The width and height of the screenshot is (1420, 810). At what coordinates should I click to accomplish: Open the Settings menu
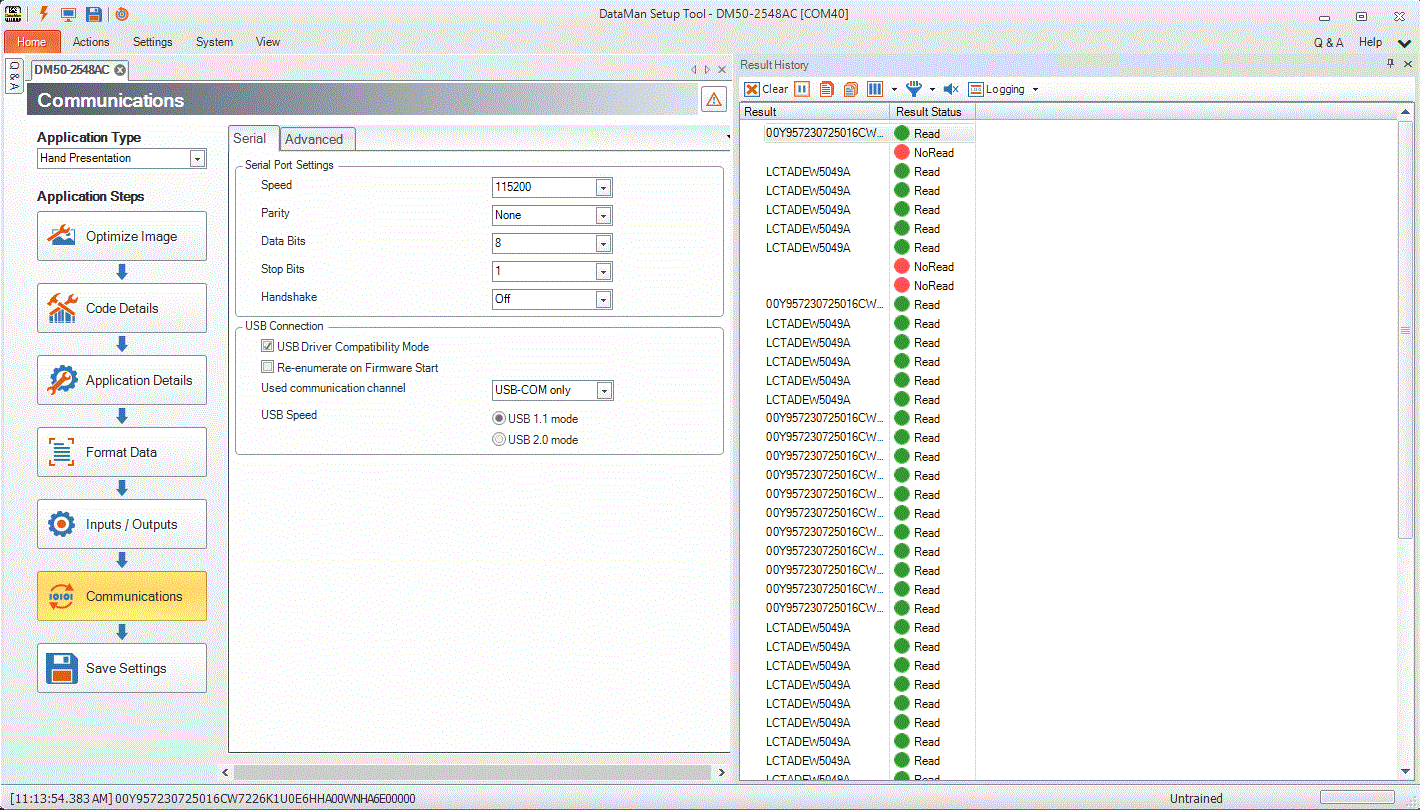coord(153,42)
